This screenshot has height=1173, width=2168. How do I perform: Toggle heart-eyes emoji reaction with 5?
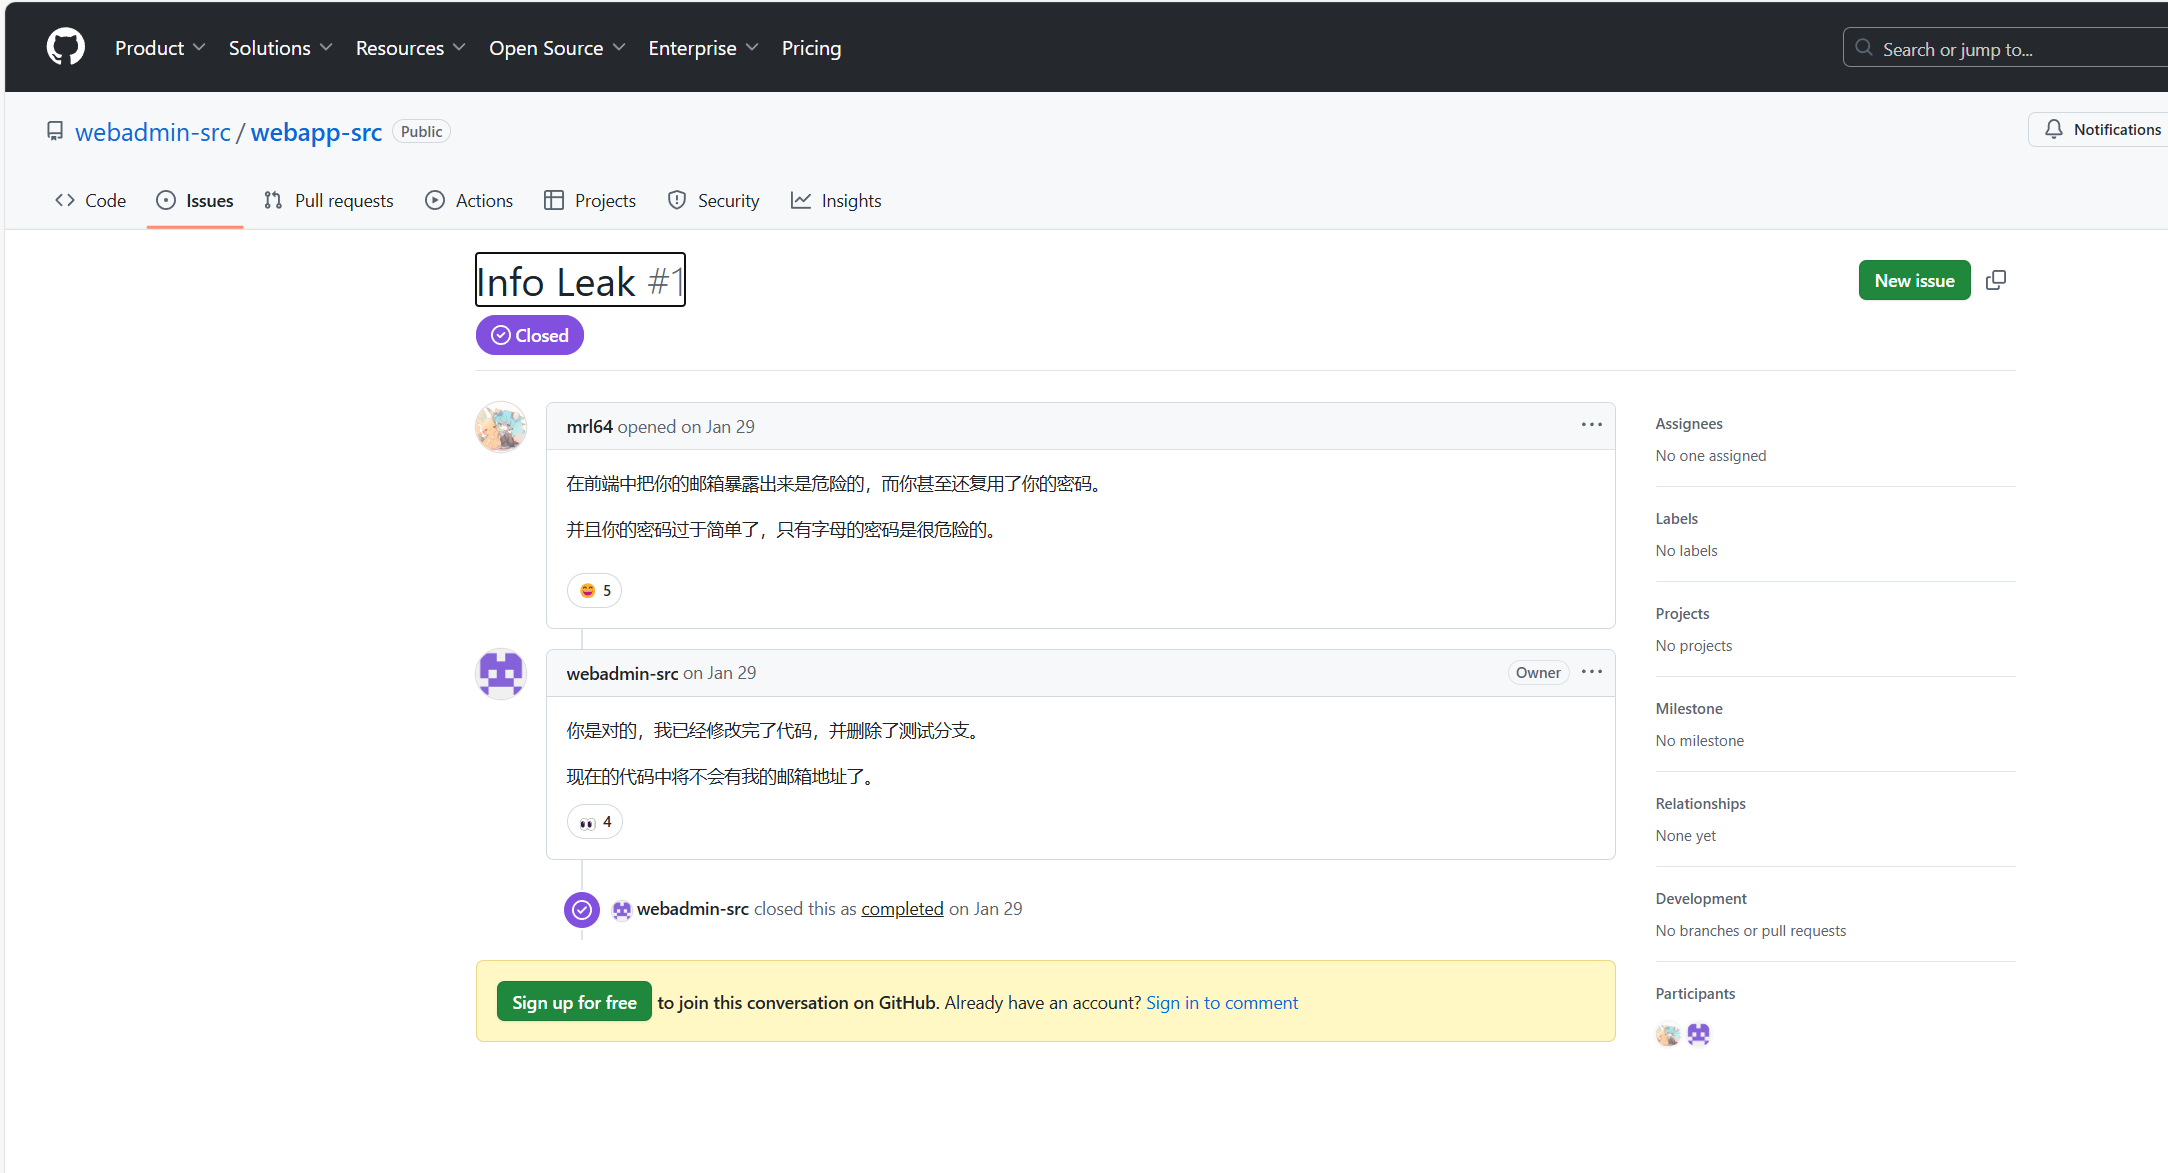595,591
